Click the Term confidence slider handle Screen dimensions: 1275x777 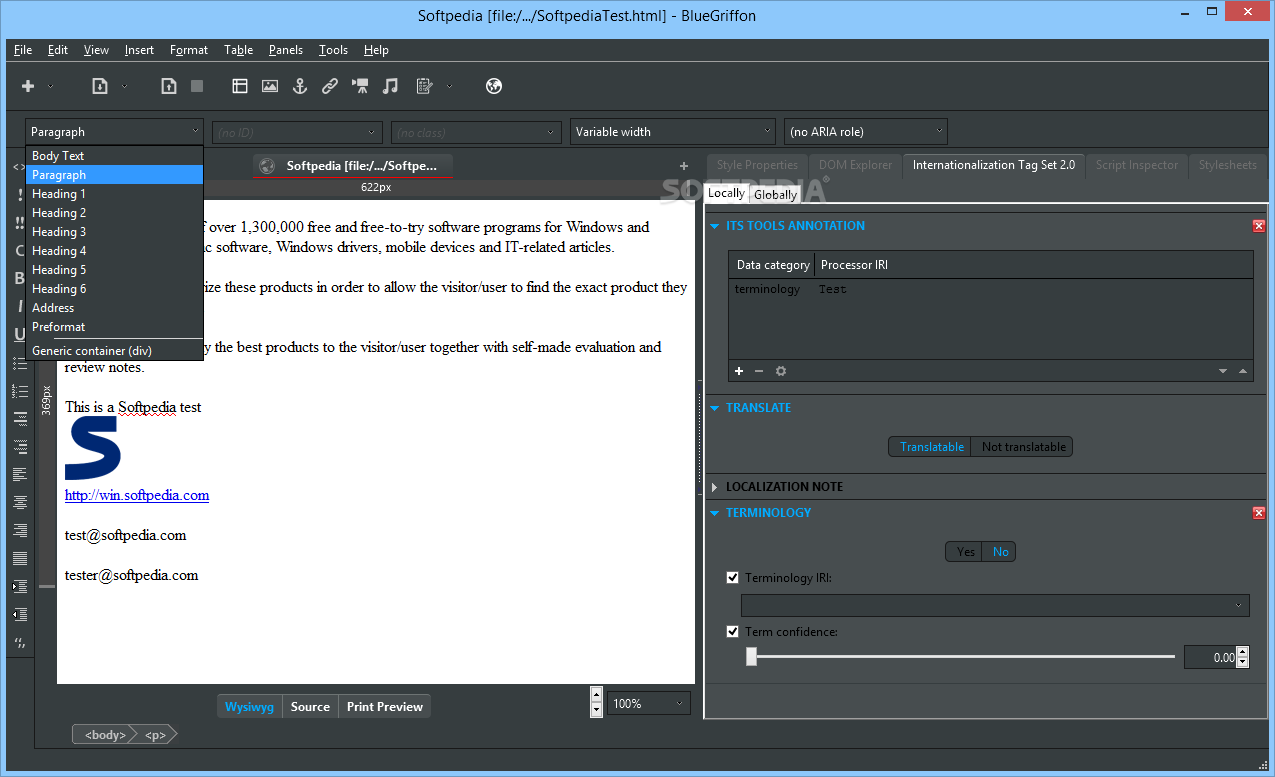coord(751,657)
